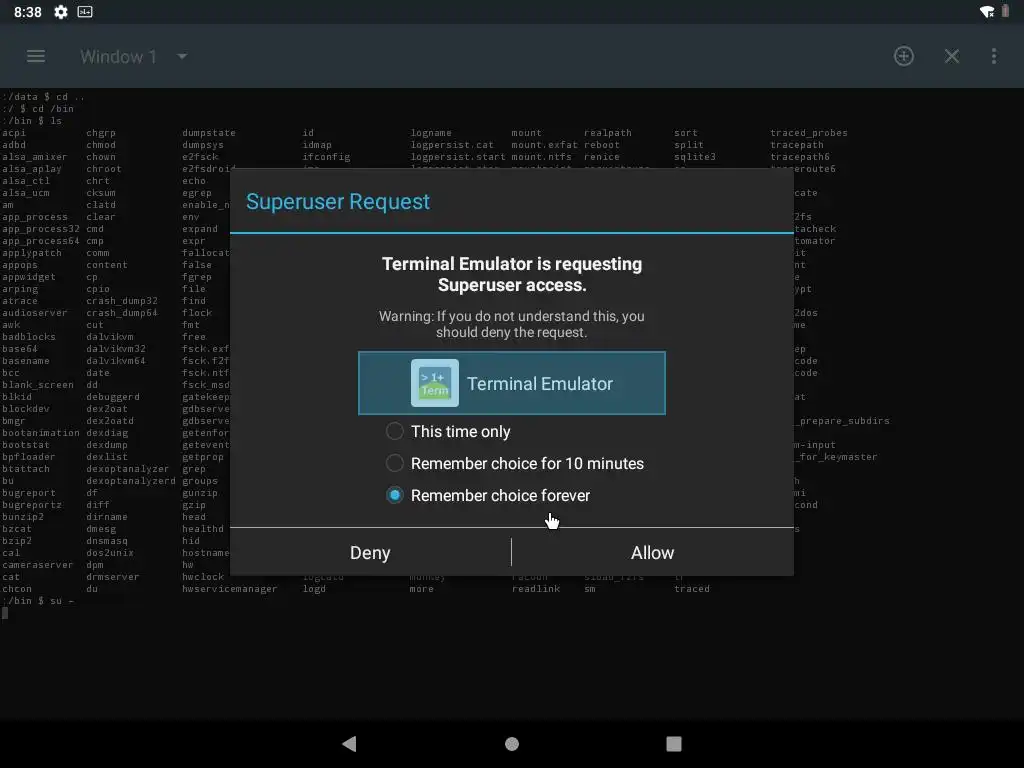Screen dimensions: 1024x768
Task: Tap the Terminal Emulator app entry
Action: (x=512, y=383)
